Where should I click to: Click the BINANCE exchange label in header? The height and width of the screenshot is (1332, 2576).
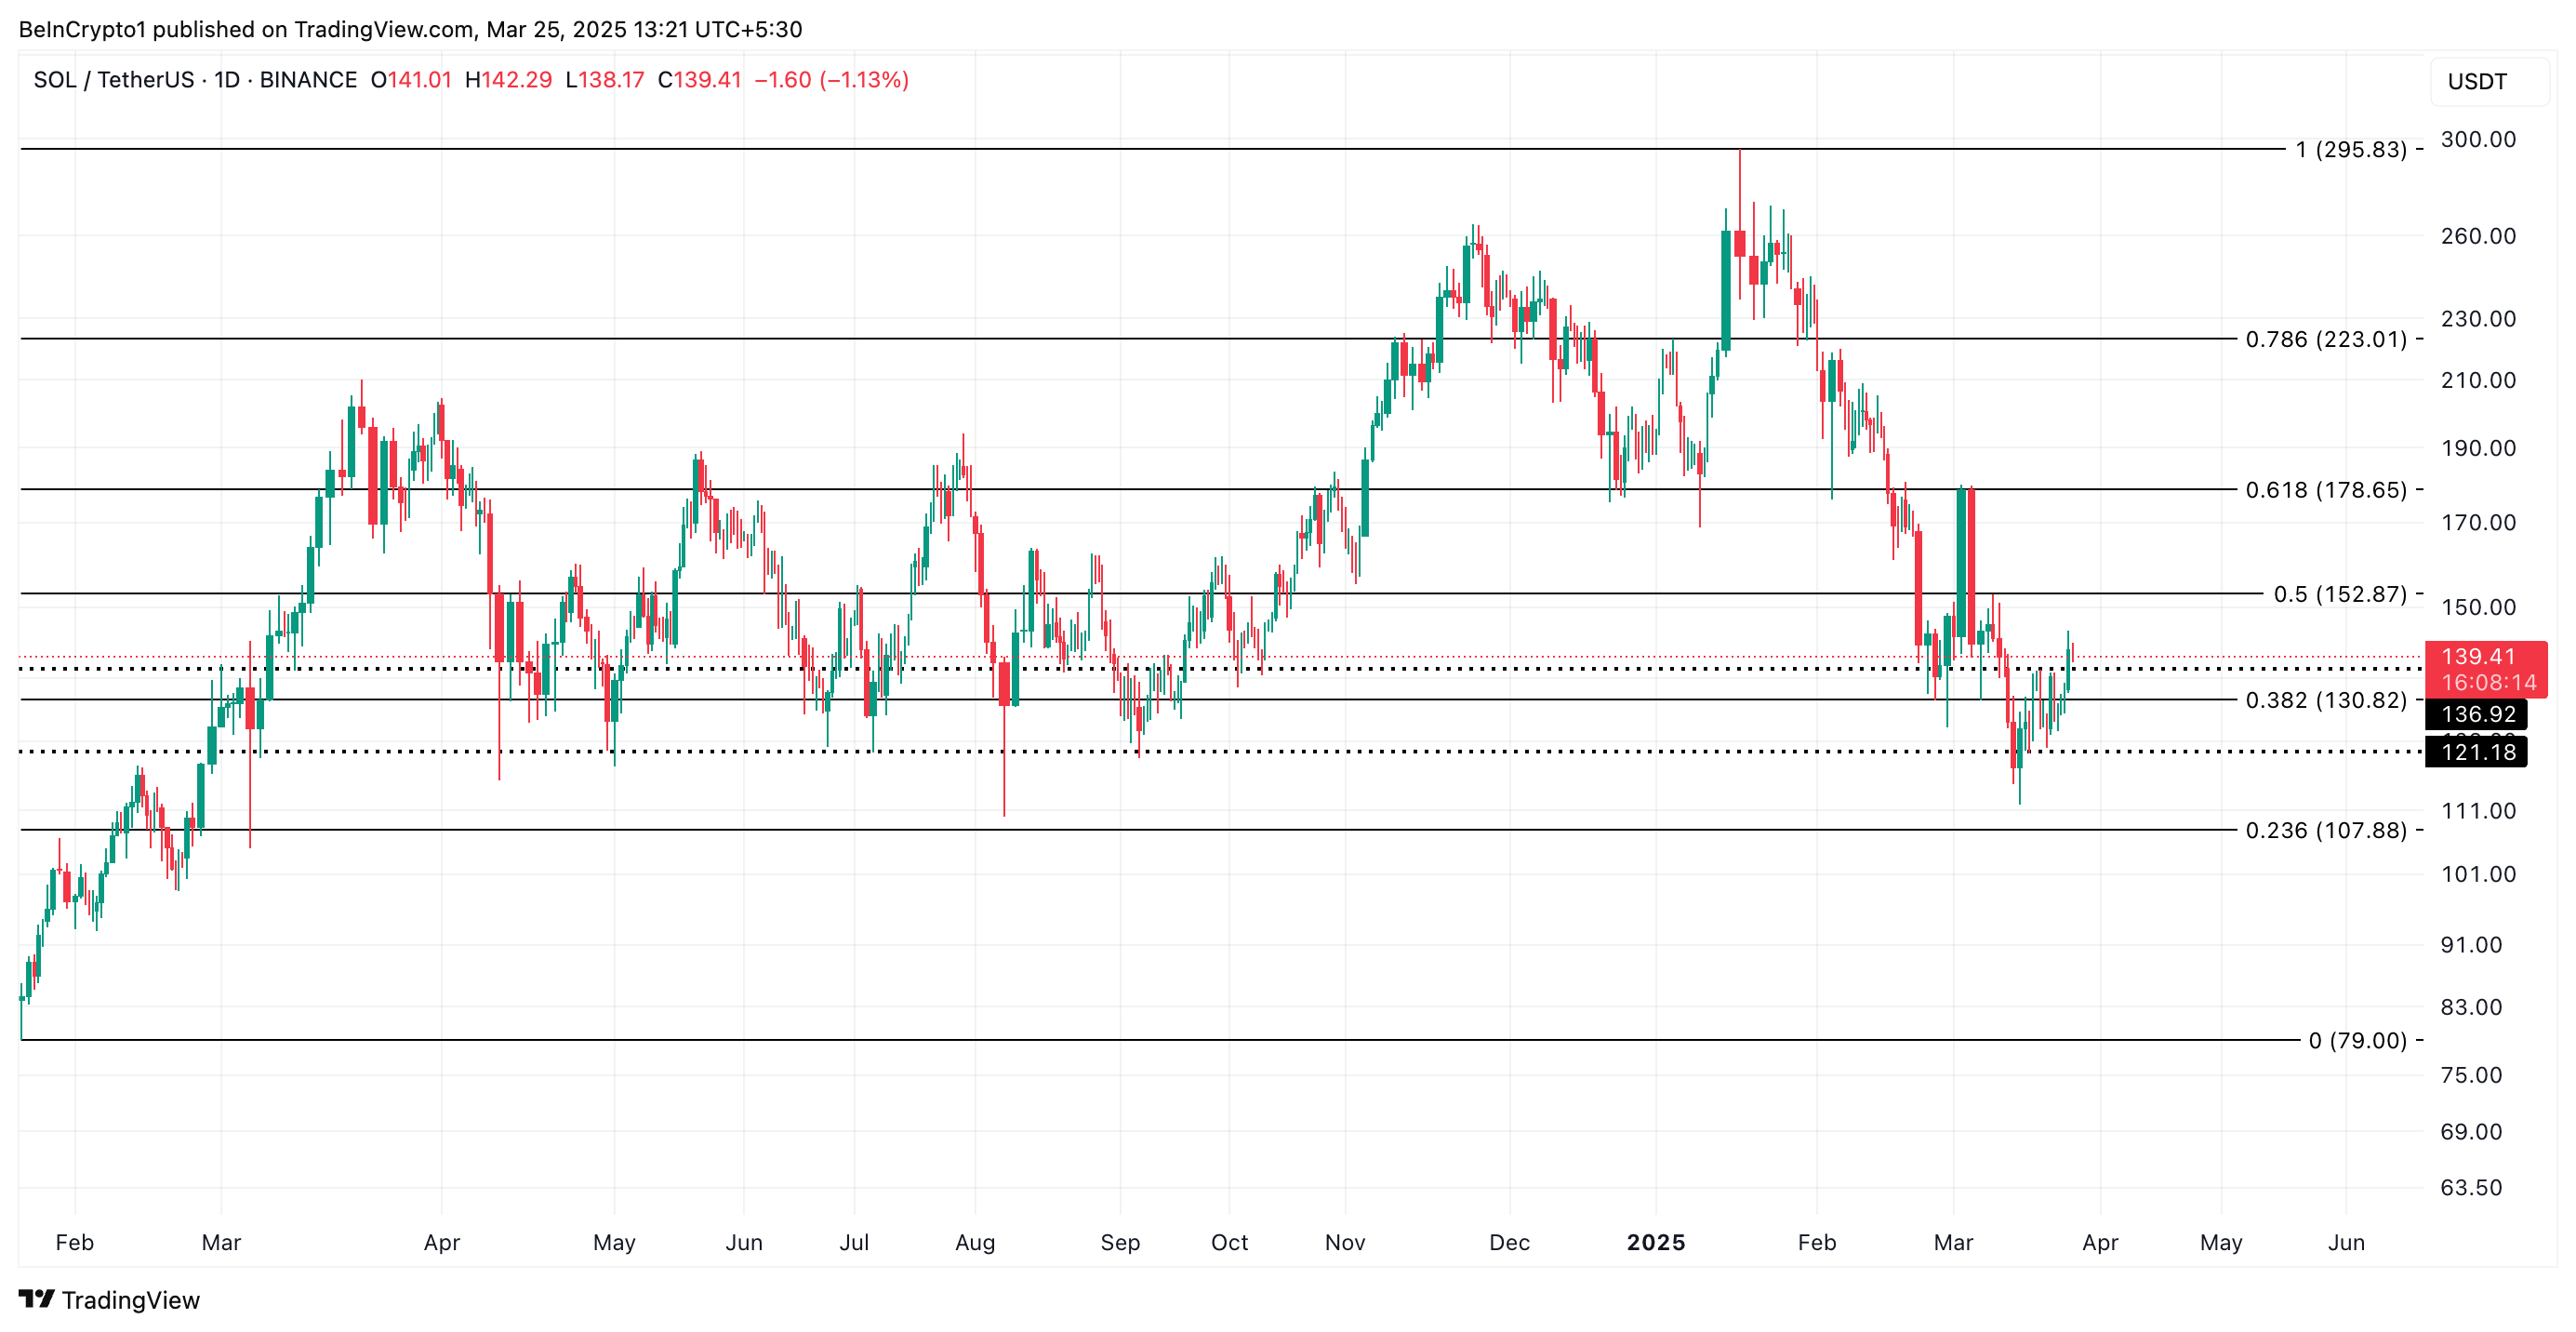click(308, 80)
